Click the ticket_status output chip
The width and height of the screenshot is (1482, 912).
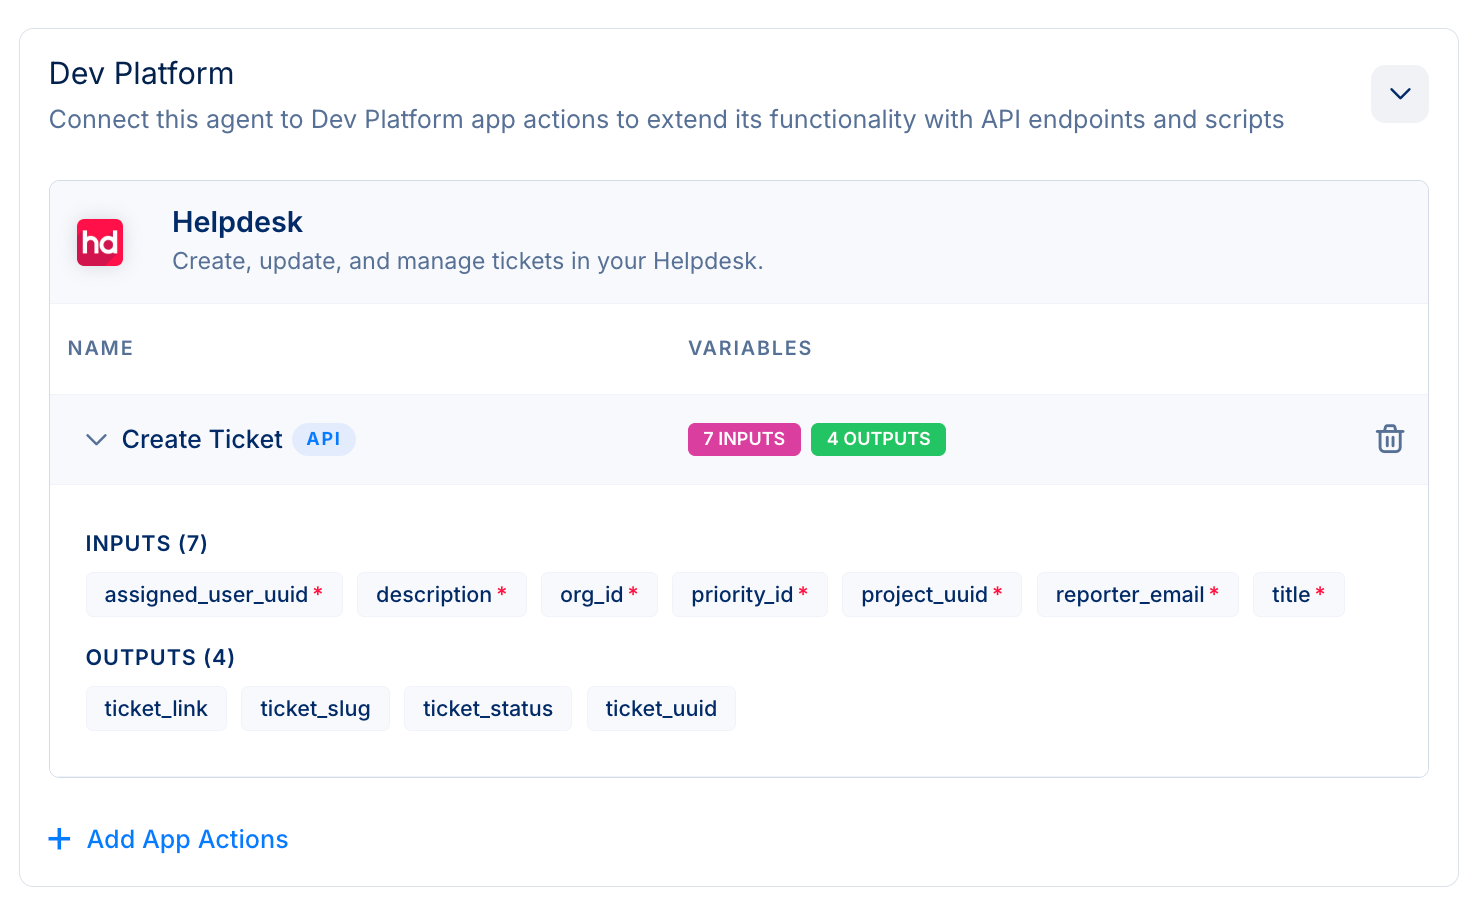[487, 709]
